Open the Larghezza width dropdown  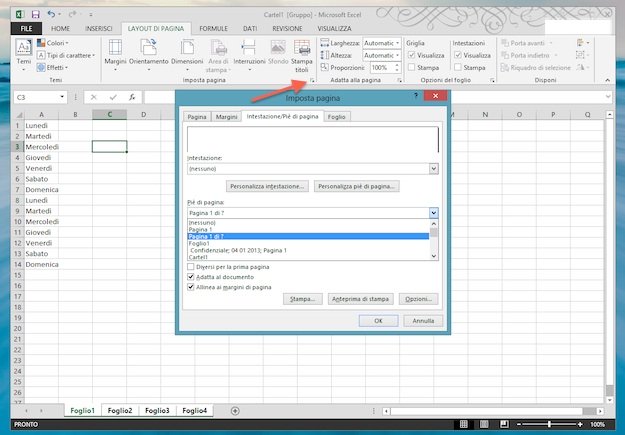coord(398,43)
